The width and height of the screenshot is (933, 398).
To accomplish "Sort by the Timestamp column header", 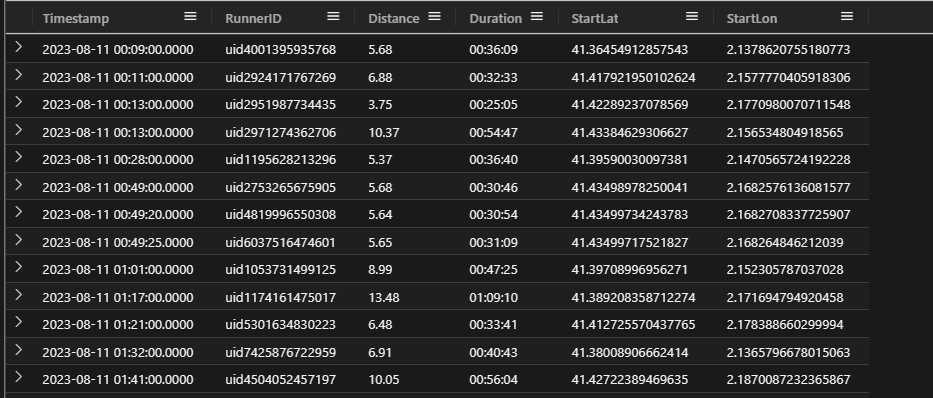I will 76,18.
